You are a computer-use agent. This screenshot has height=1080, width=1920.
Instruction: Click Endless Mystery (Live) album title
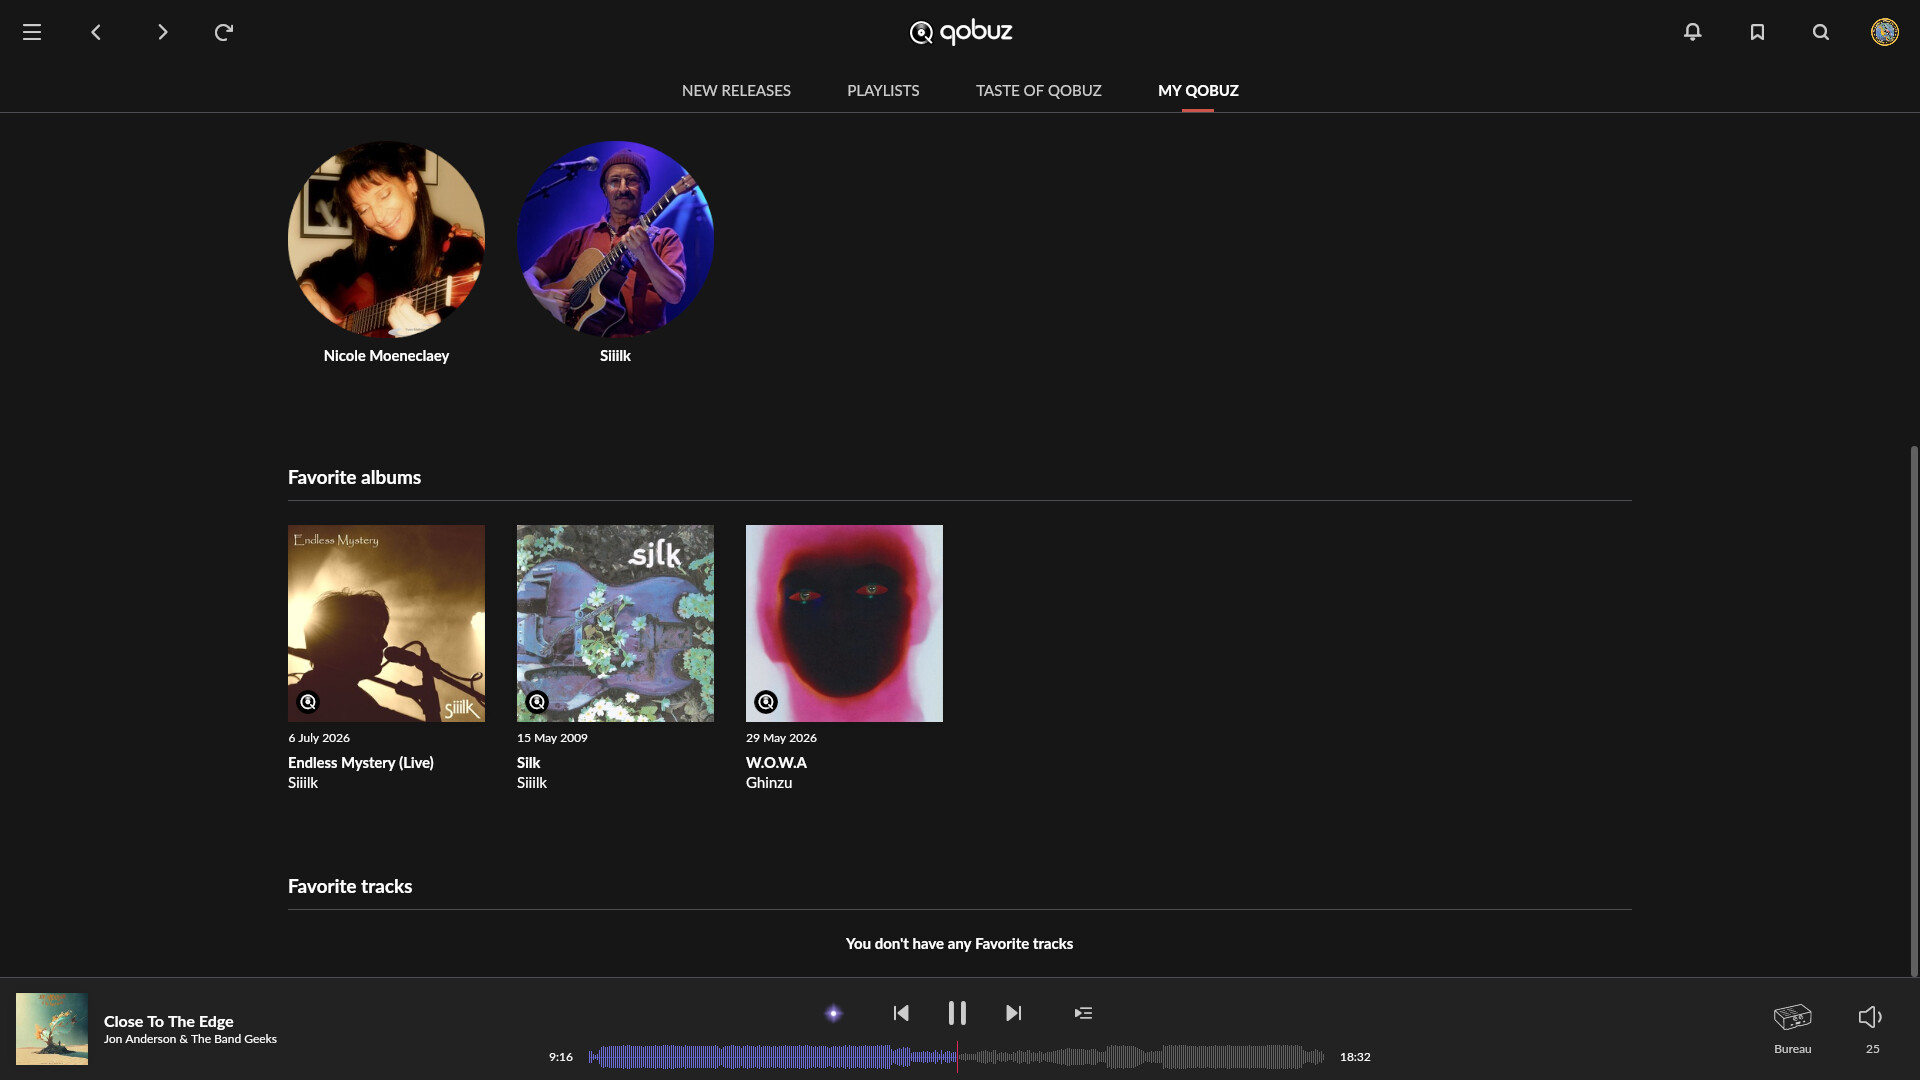pyautogui.click(x=361, y=762)
